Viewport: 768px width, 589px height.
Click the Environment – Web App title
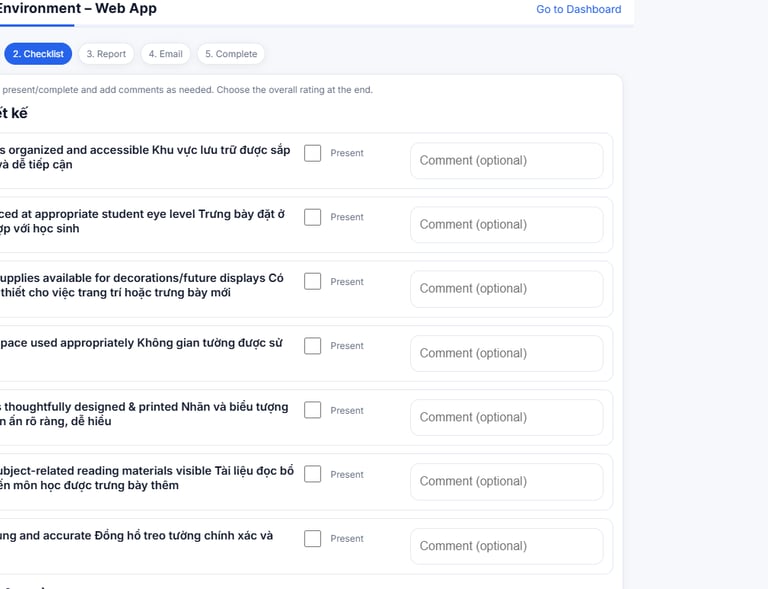coord(78,9)
